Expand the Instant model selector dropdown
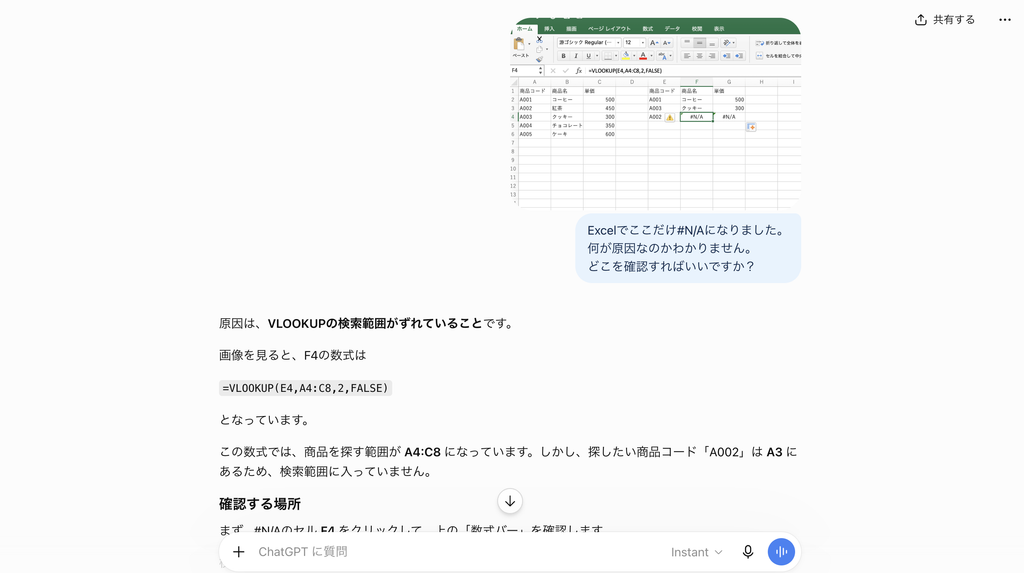 [x=696, y=552]
